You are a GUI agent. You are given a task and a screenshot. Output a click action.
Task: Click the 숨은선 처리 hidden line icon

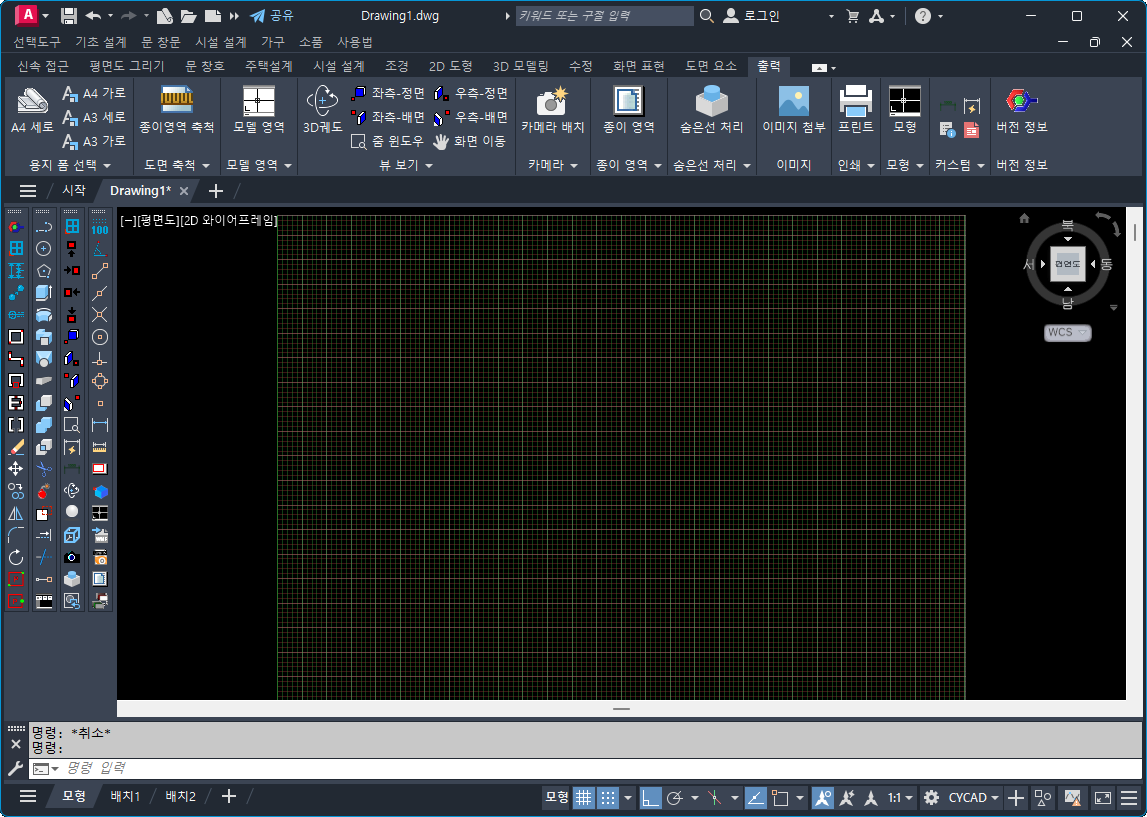click(711, 101)
